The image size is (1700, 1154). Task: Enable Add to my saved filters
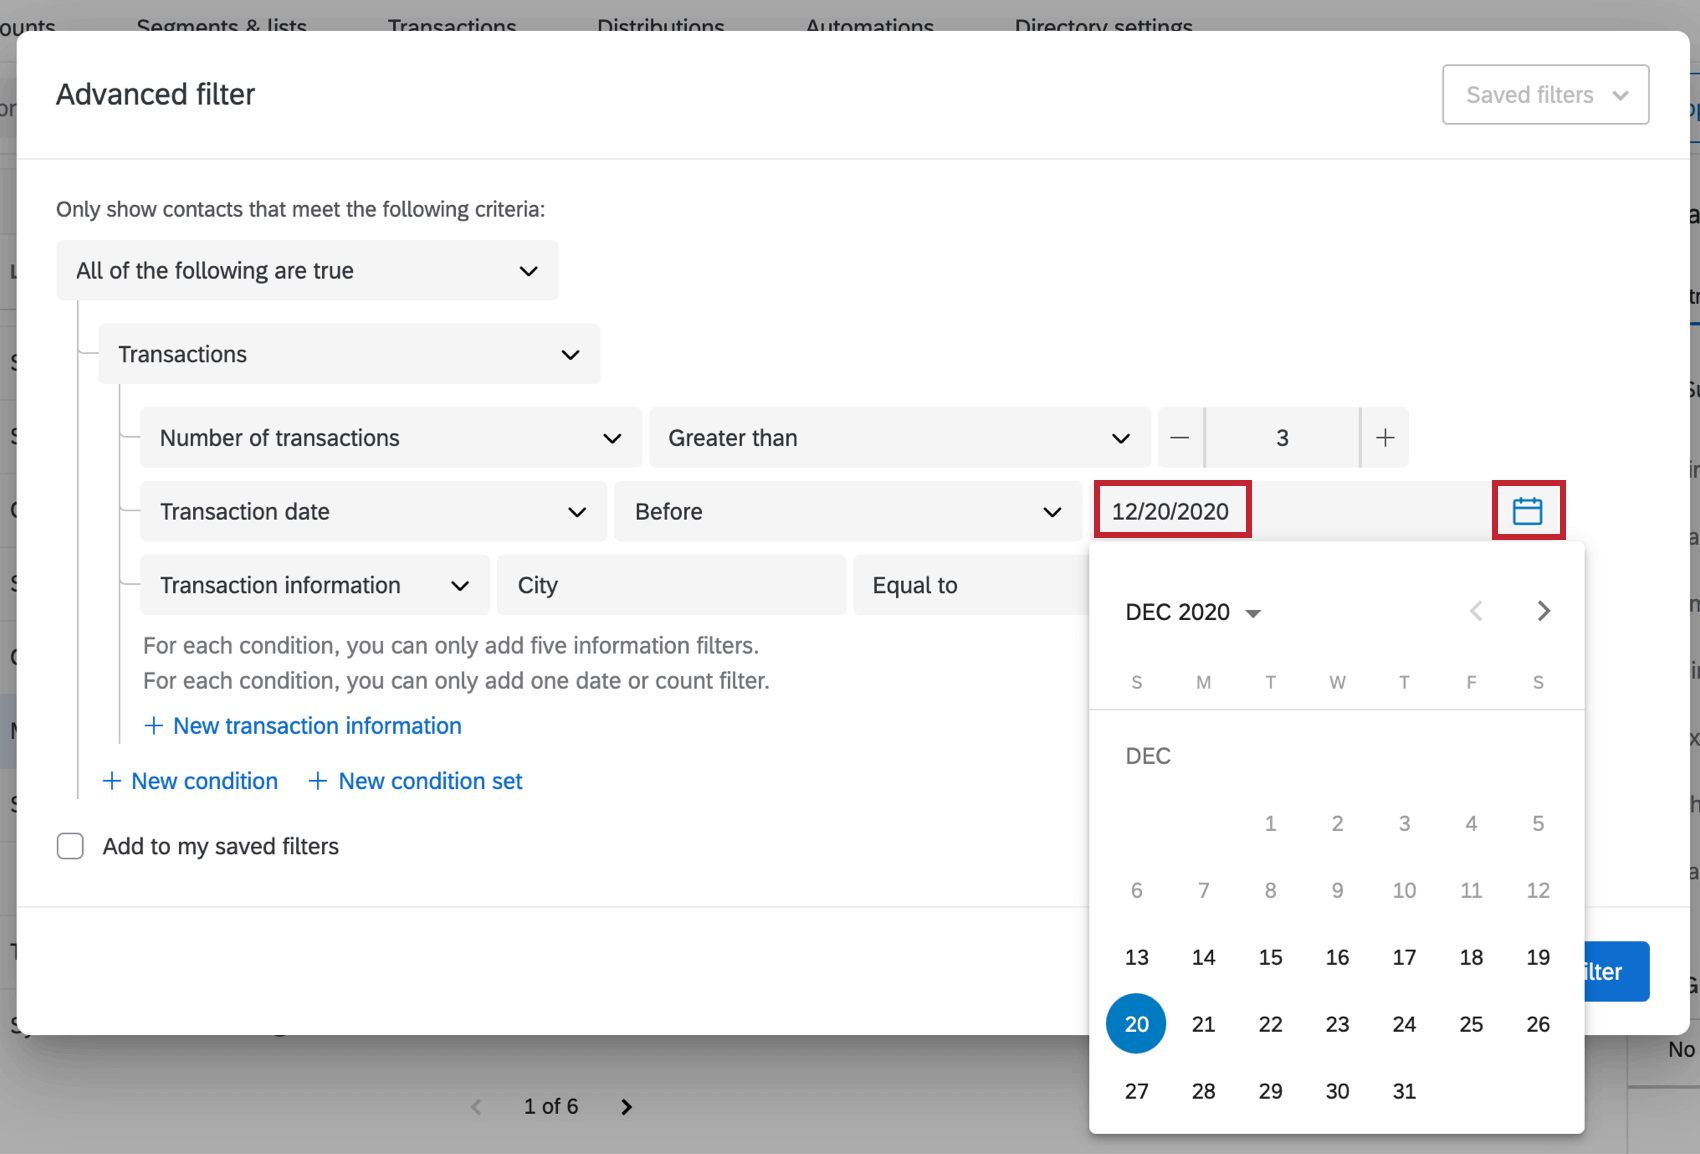click(70, 846)
